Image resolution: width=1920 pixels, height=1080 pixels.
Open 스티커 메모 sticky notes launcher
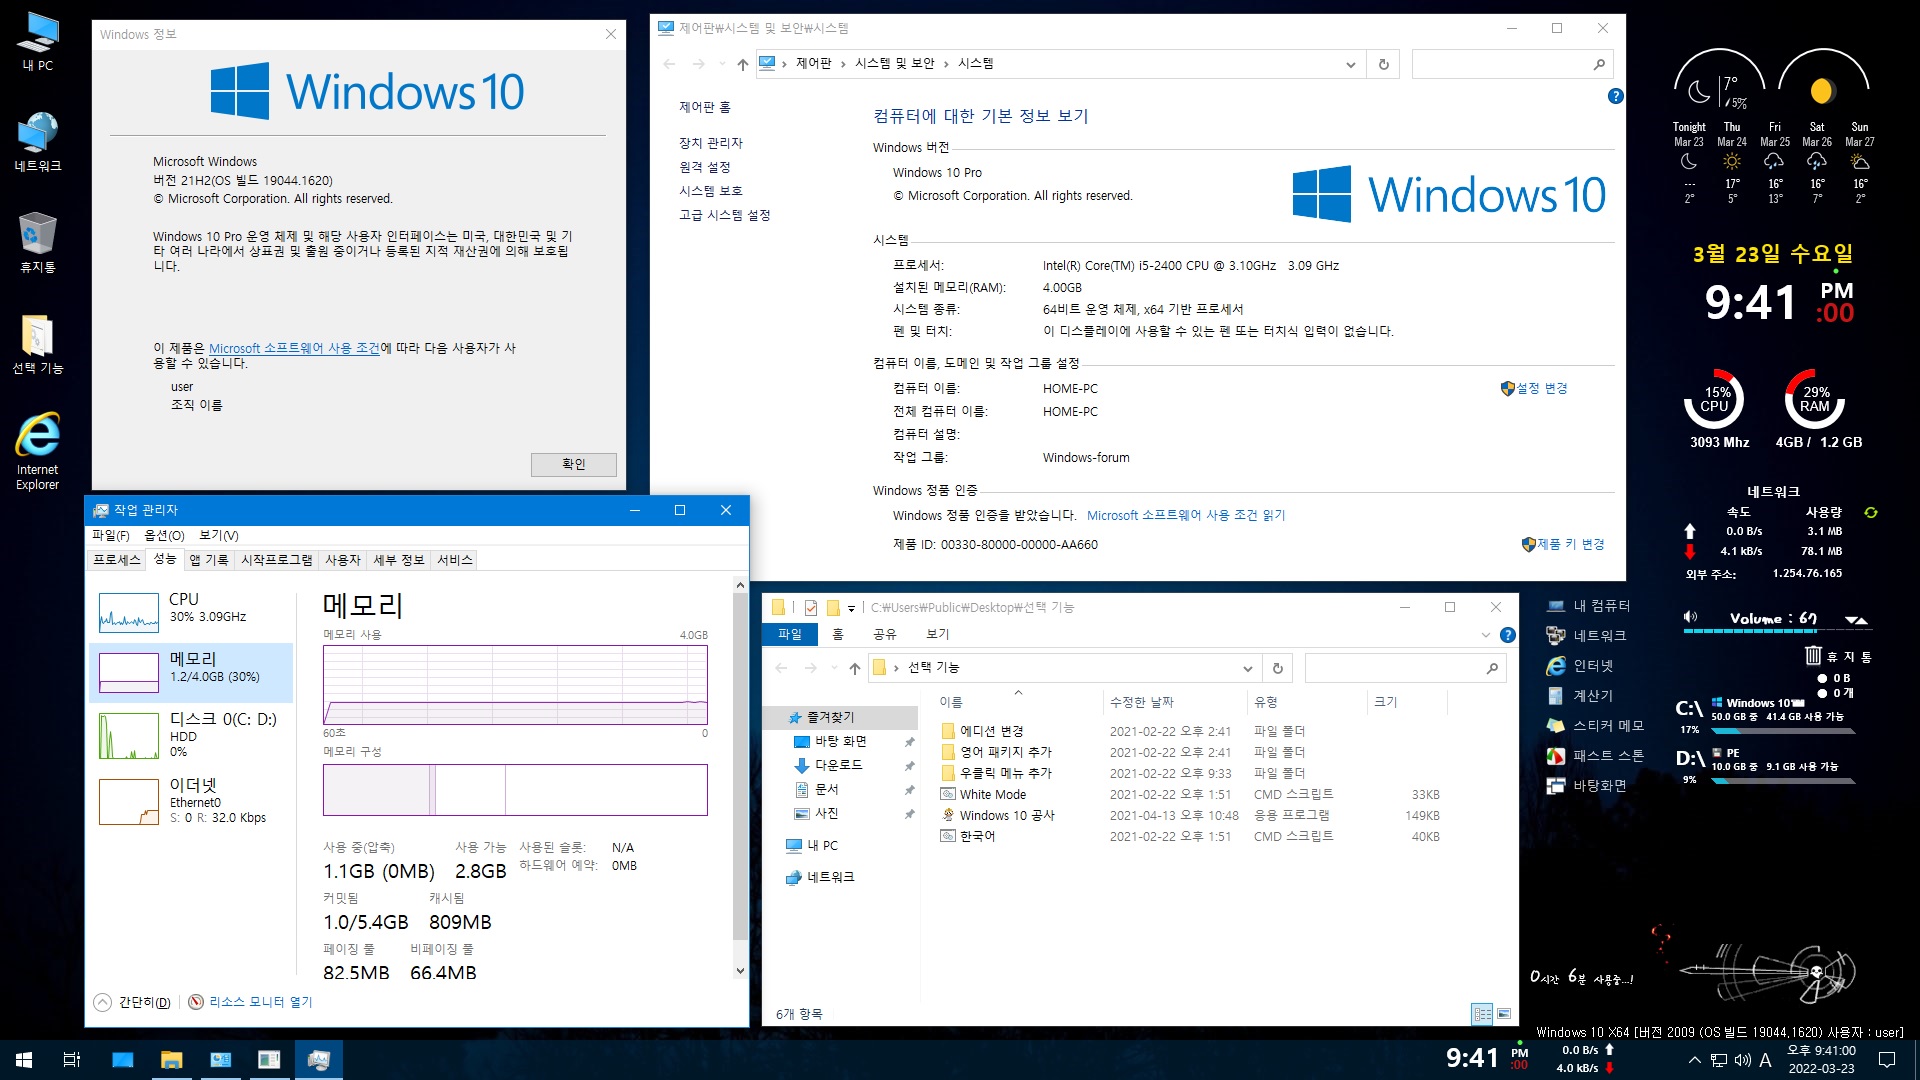(x=1556, y=726)
